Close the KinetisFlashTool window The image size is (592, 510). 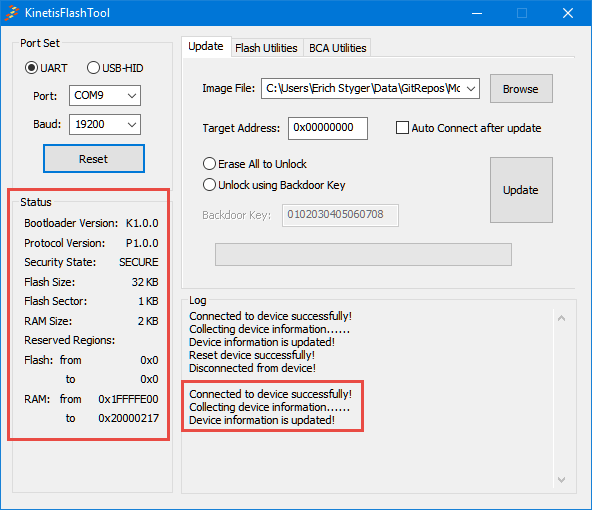(568, 13)
